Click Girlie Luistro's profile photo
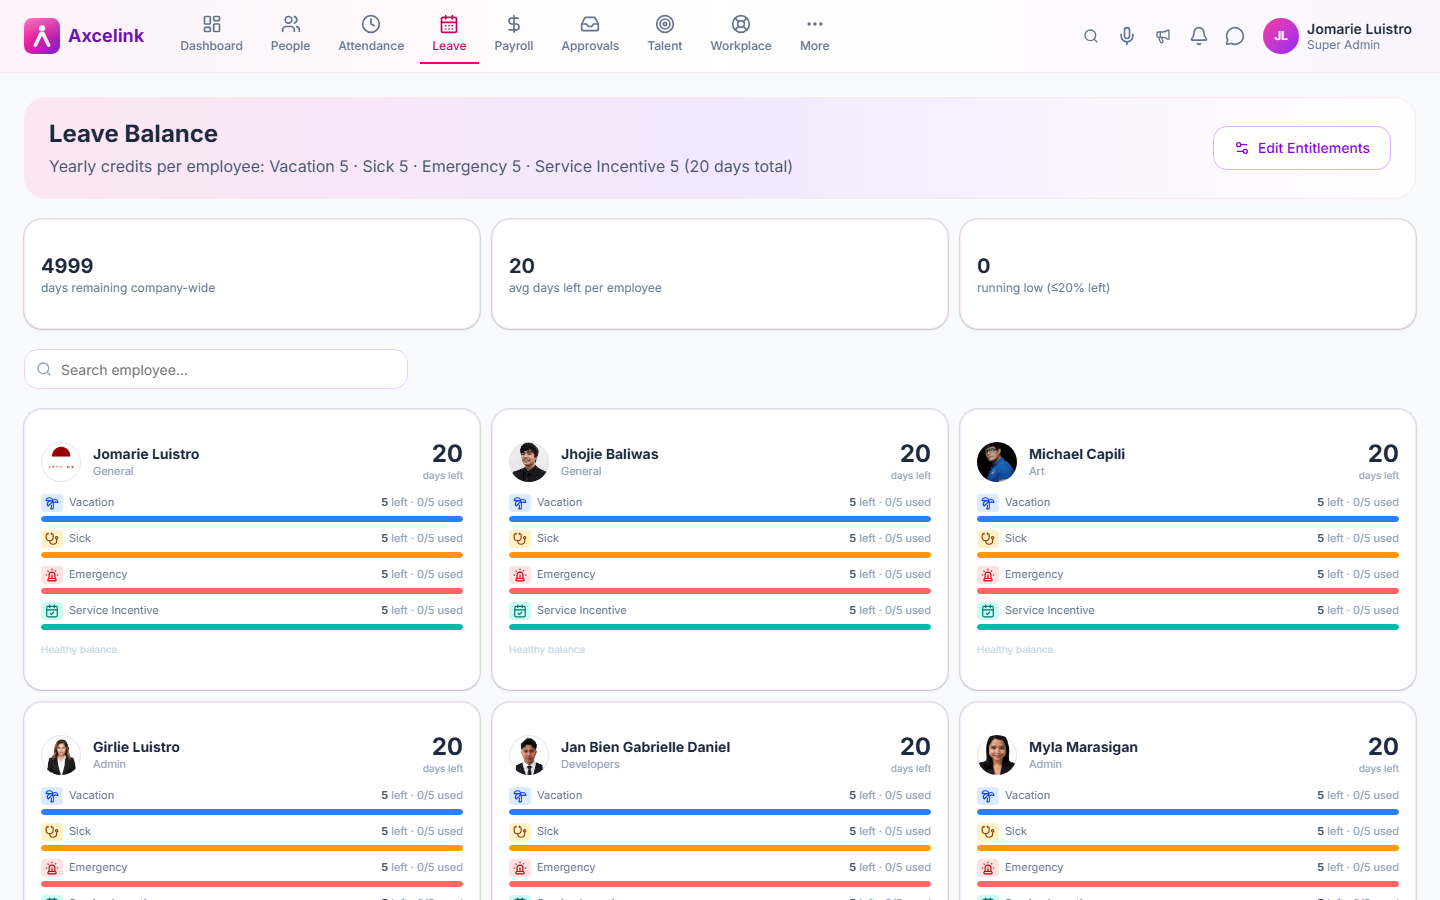This screenshot has width=1440, height=900. (61, 755)
